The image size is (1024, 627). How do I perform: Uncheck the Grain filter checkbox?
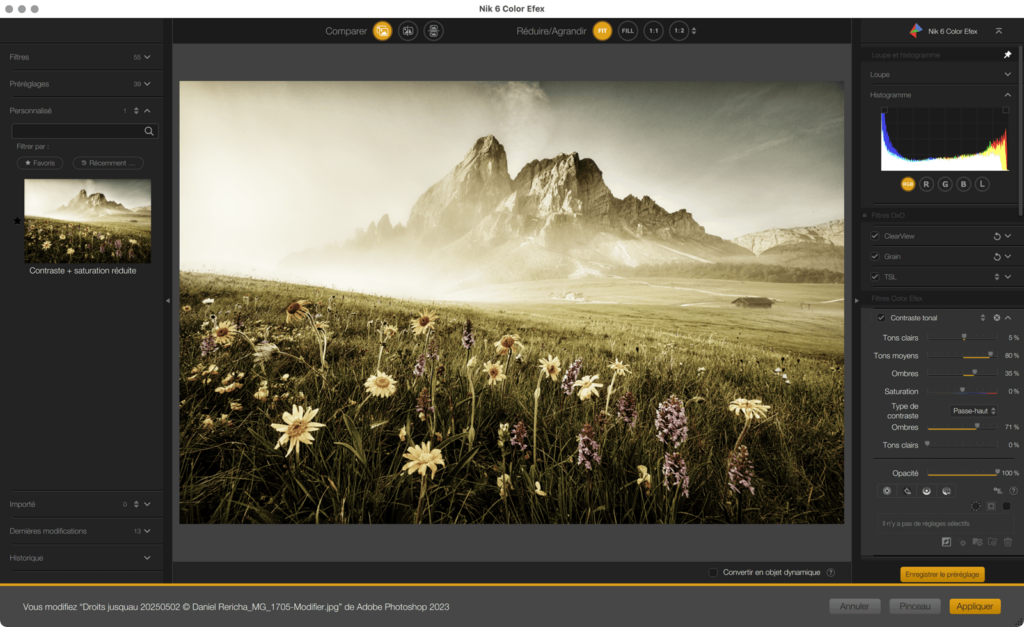click(874, 257)
